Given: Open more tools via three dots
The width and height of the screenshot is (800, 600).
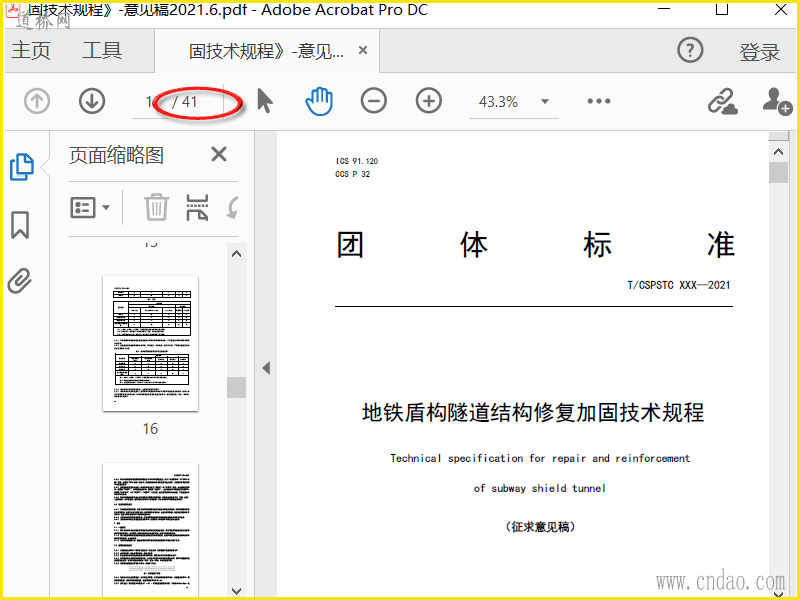Looking at the screenshot, I should [598, 101].
